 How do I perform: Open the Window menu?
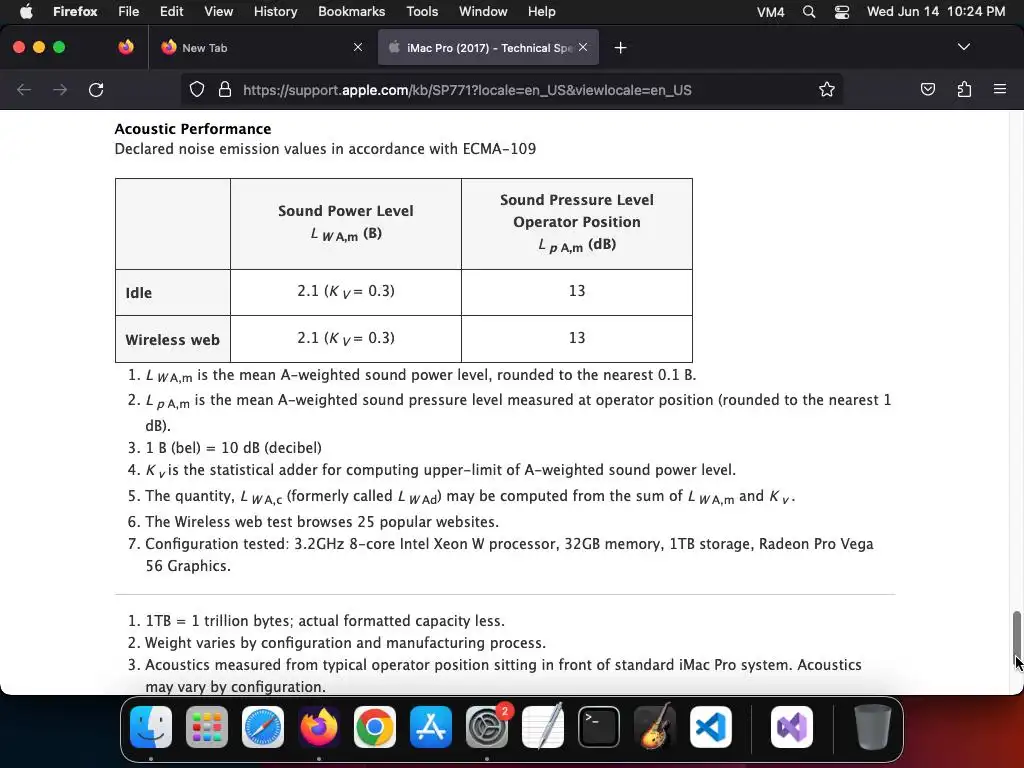coord(483,12)
